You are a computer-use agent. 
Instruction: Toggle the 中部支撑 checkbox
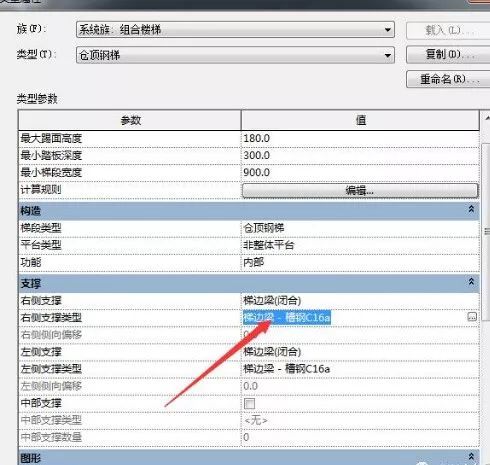tap(249, 403)
